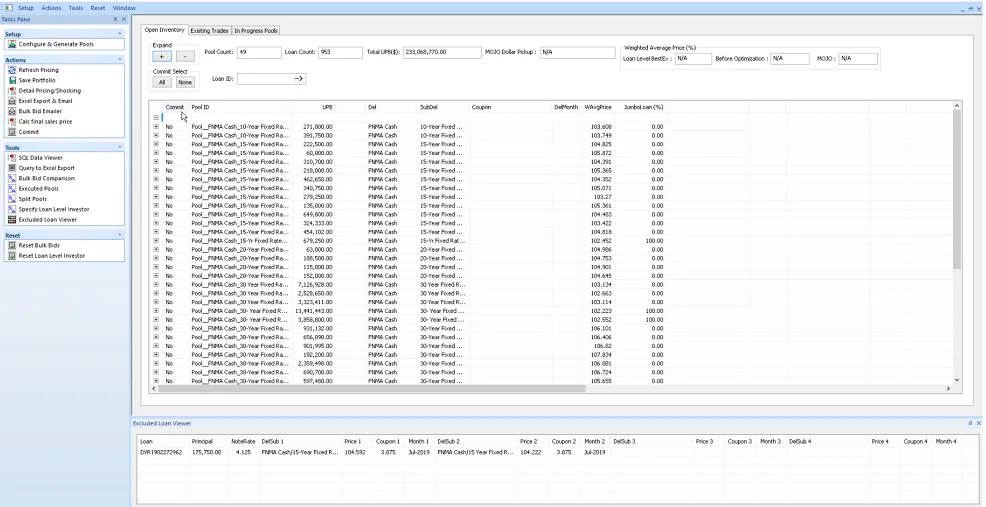The width and height of the screenshot is (986, 507).
Task: Sort by the UPB column header
Action: tap(327, 108)
